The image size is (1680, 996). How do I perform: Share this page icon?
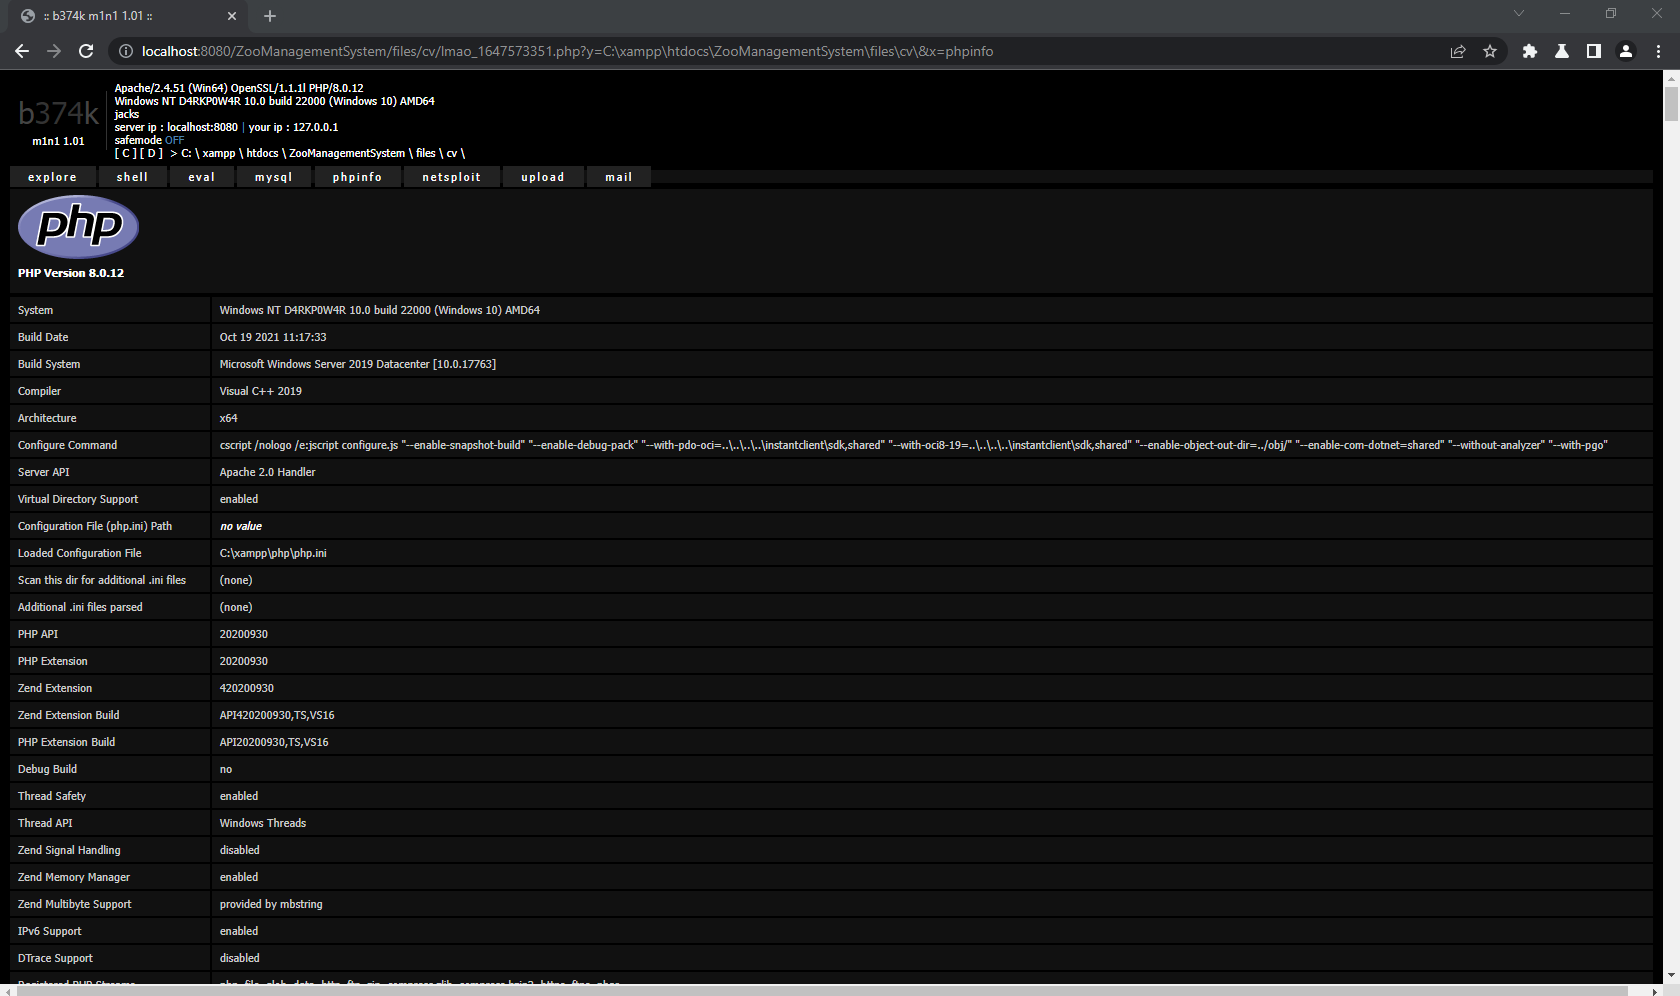point(1458,51)
